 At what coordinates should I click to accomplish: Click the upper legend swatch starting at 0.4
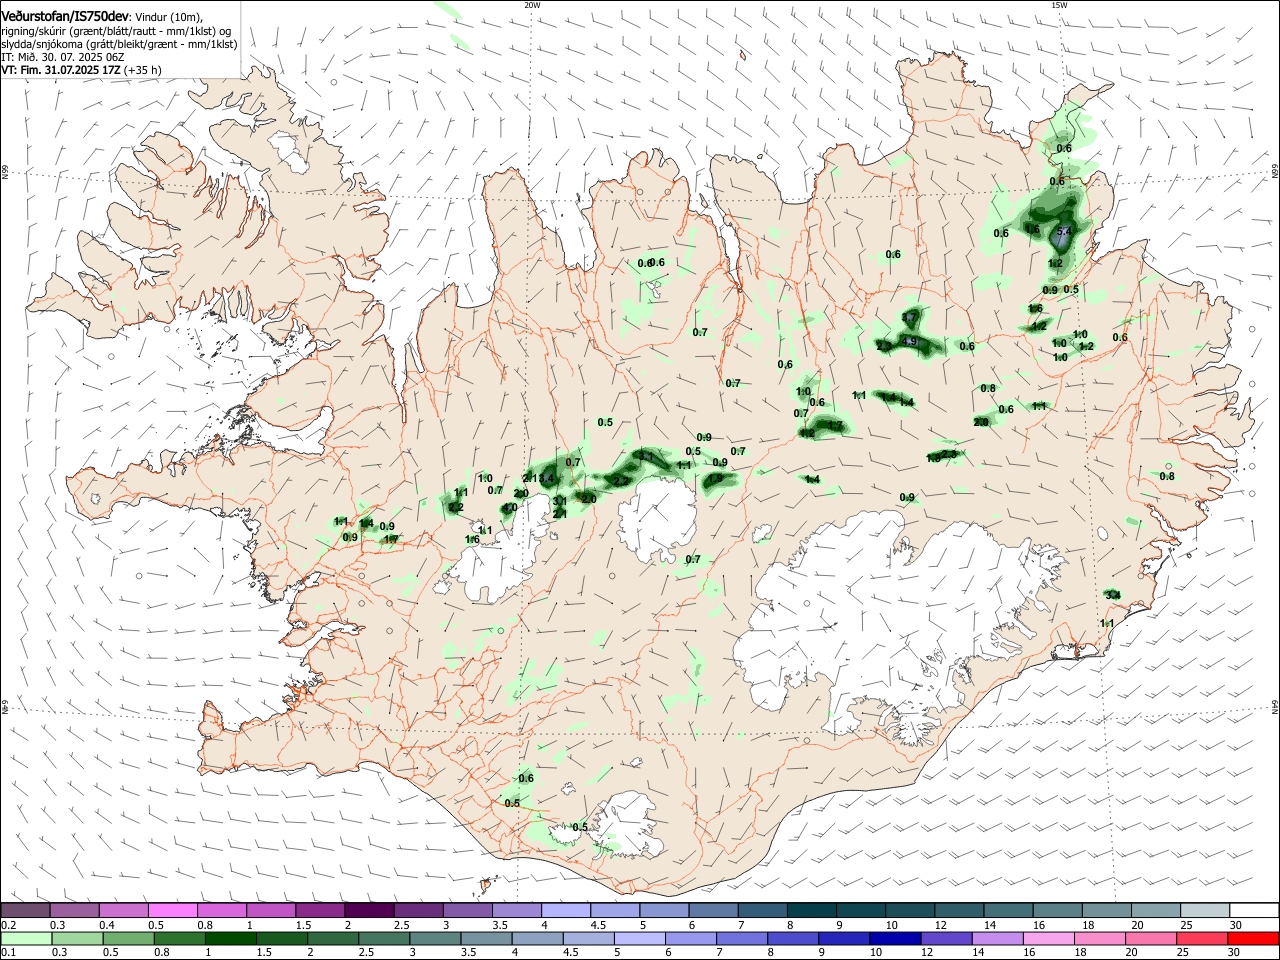click(x=123, y=910)
